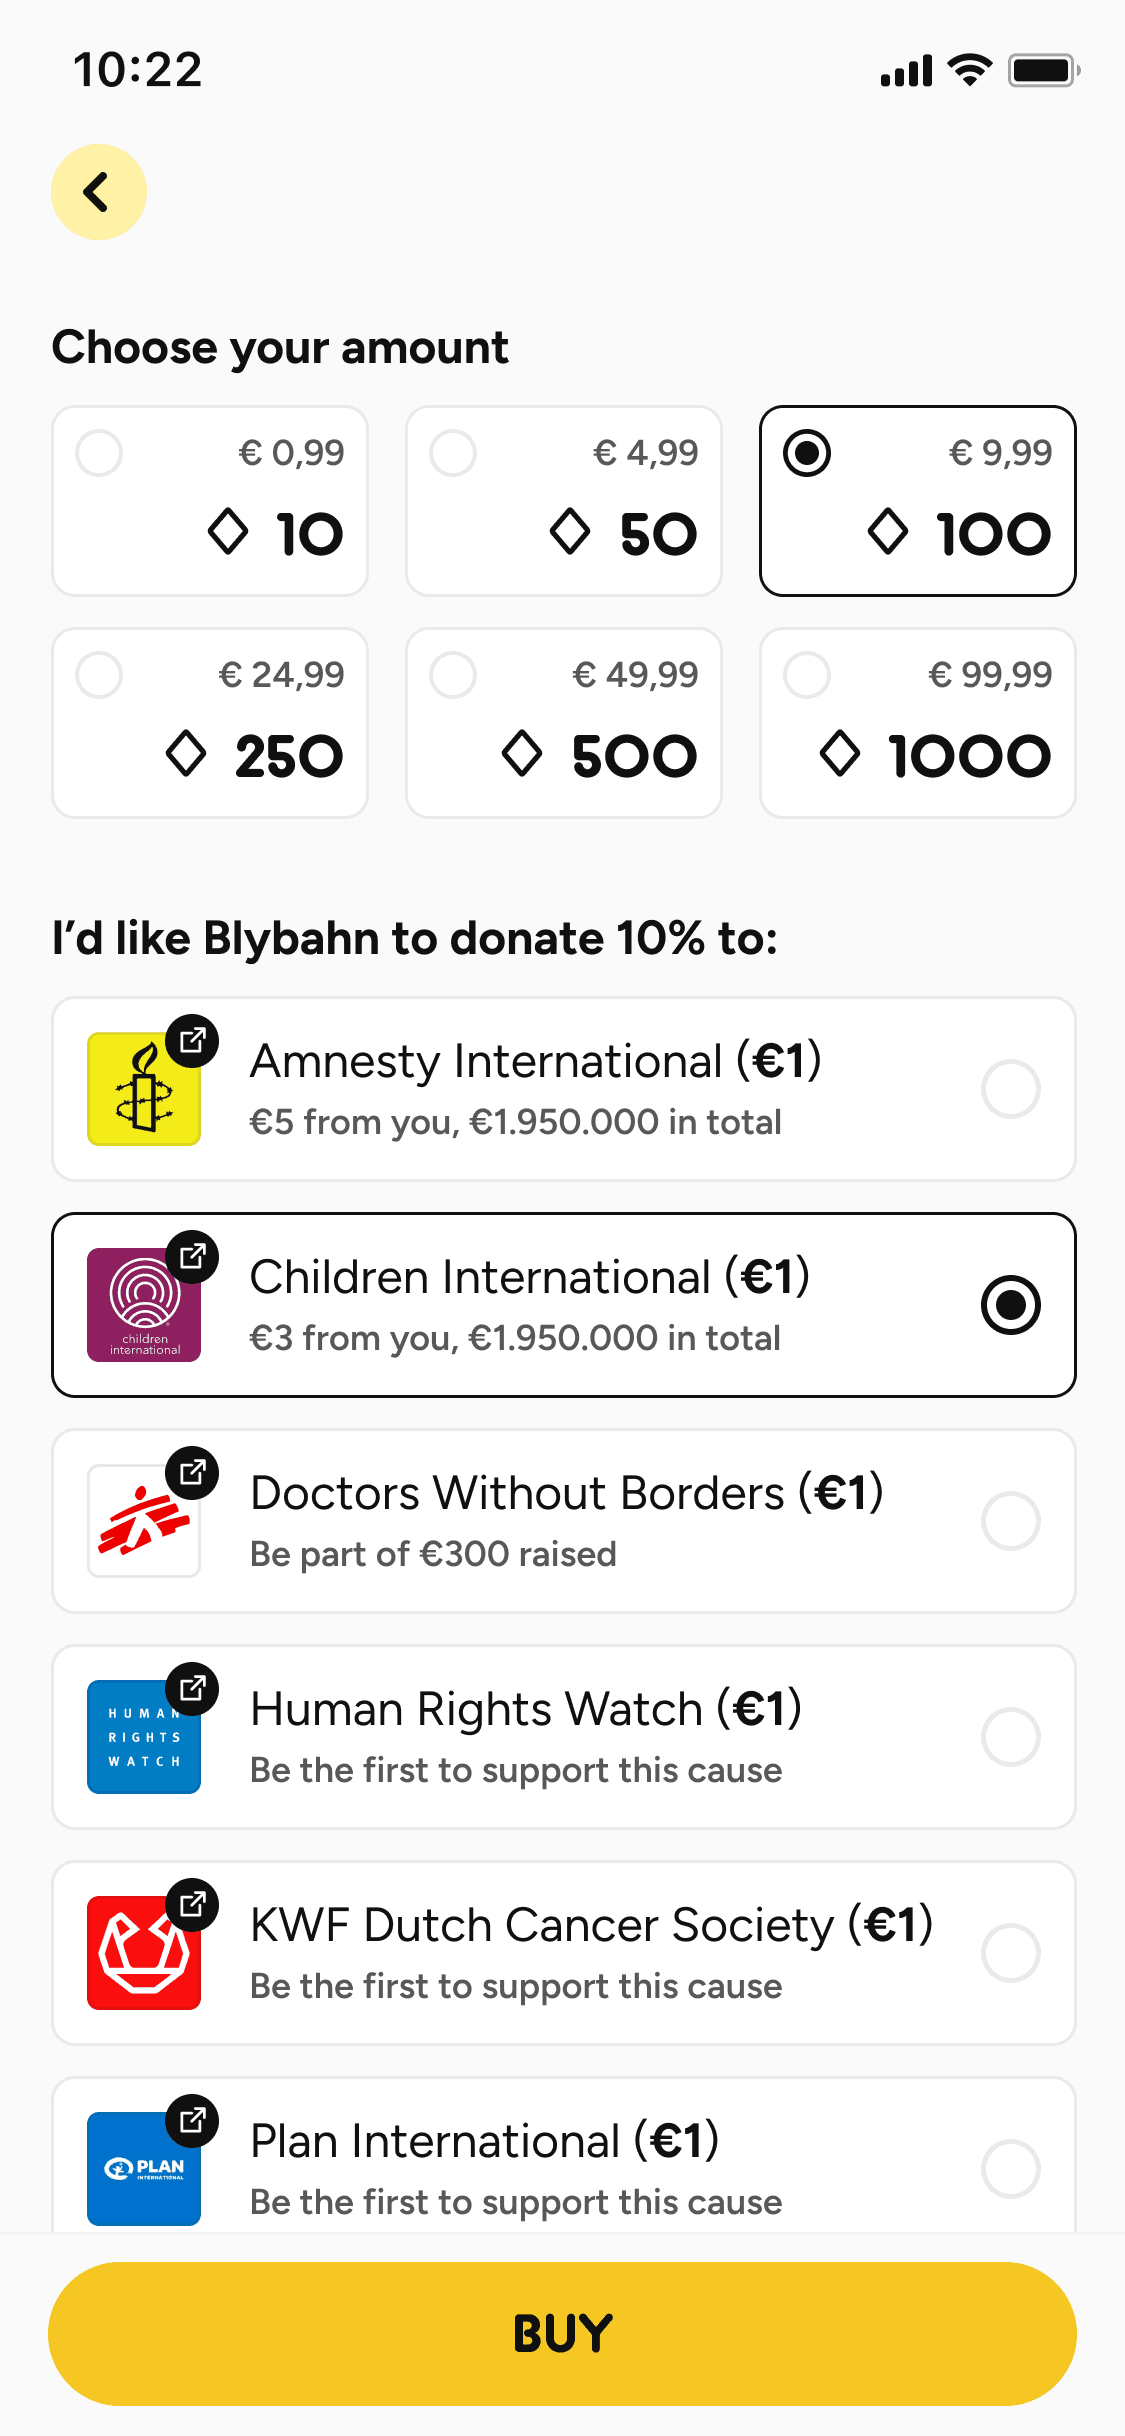The image size is (1125, 2436).
Task: Choose Human Rights Watch radio button
Action: coord(1010,1737)
